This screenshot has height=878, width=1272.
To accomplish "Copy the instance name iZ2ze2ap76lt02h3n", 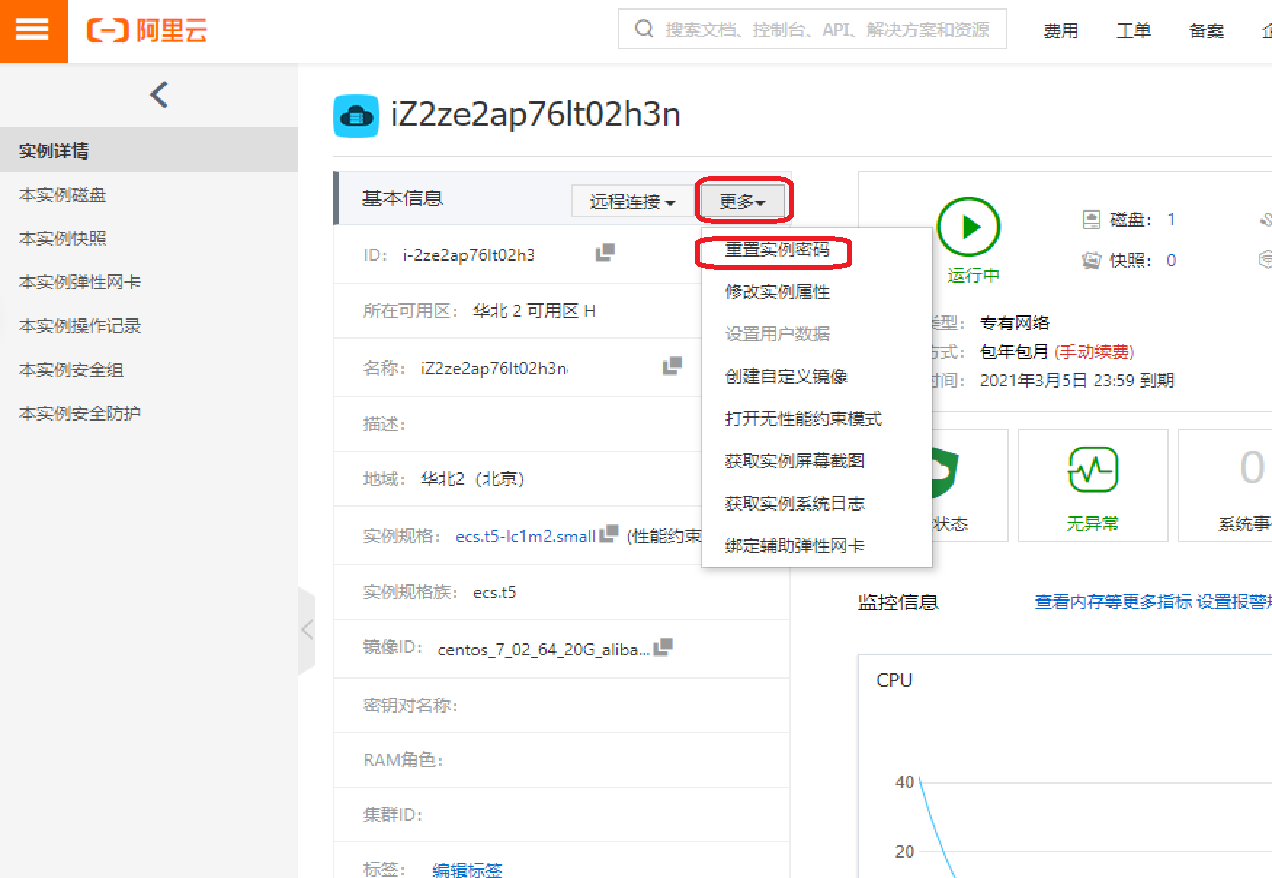I will (x=672, y=367).
